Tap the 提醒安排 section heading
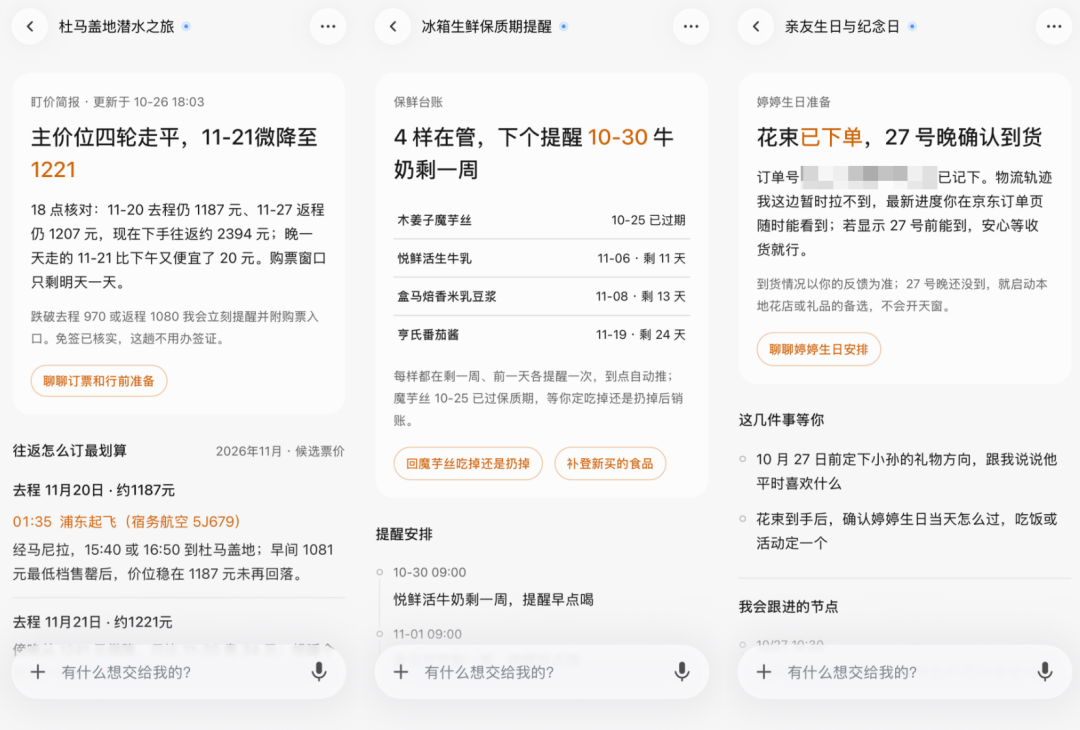 404,534
